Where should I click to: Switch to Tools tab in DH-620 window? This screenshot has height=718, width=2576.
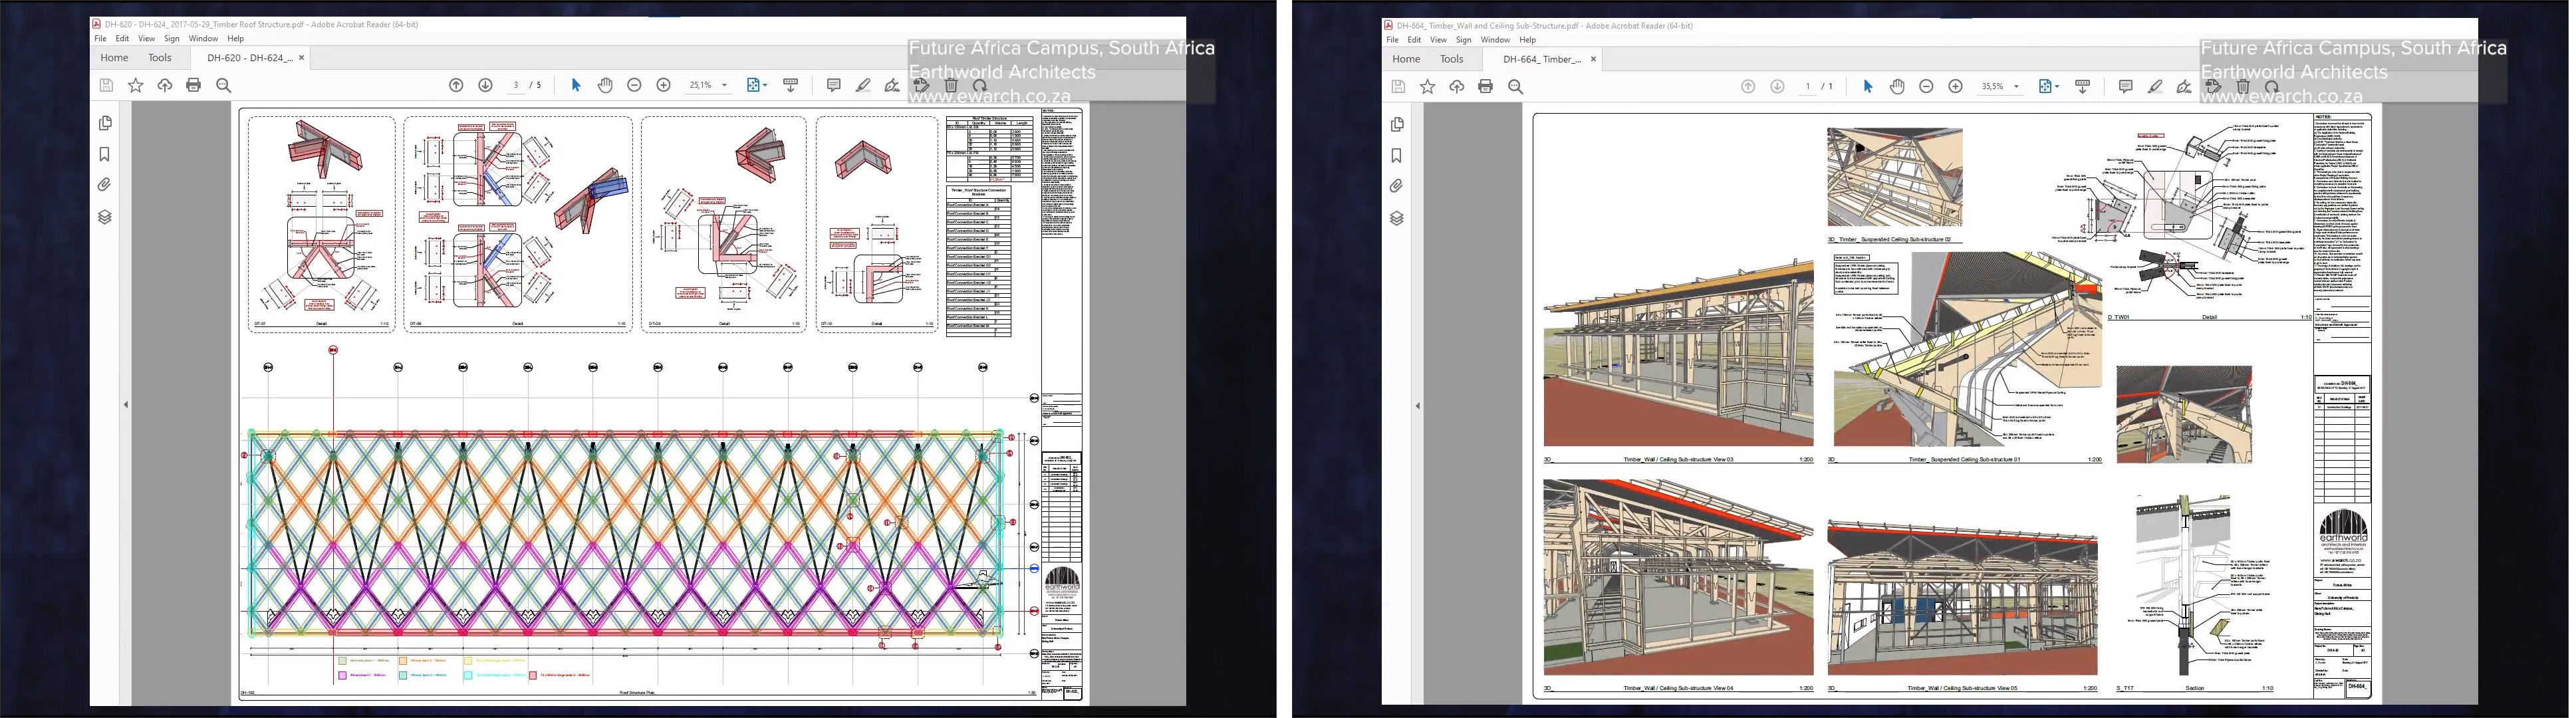click(160, 58)
